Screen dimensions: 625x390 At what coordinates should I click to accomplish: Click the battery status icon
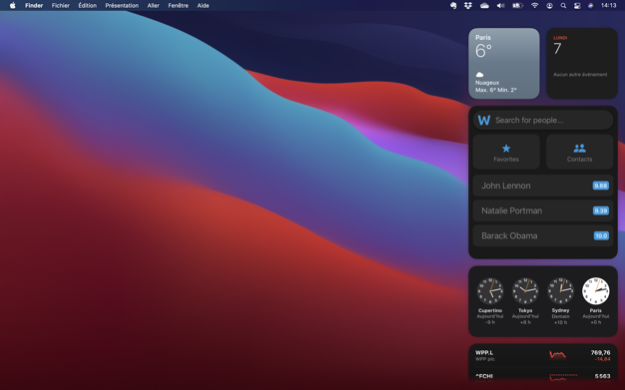click(517, 6)
